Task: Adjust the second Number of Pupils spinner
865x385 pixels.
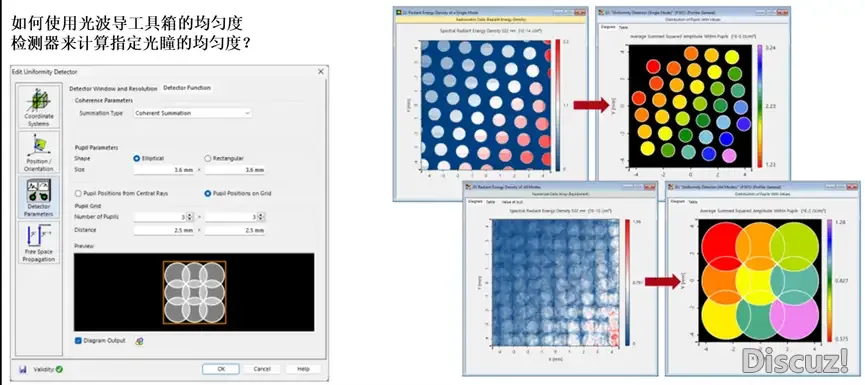Action: [260, 217]
